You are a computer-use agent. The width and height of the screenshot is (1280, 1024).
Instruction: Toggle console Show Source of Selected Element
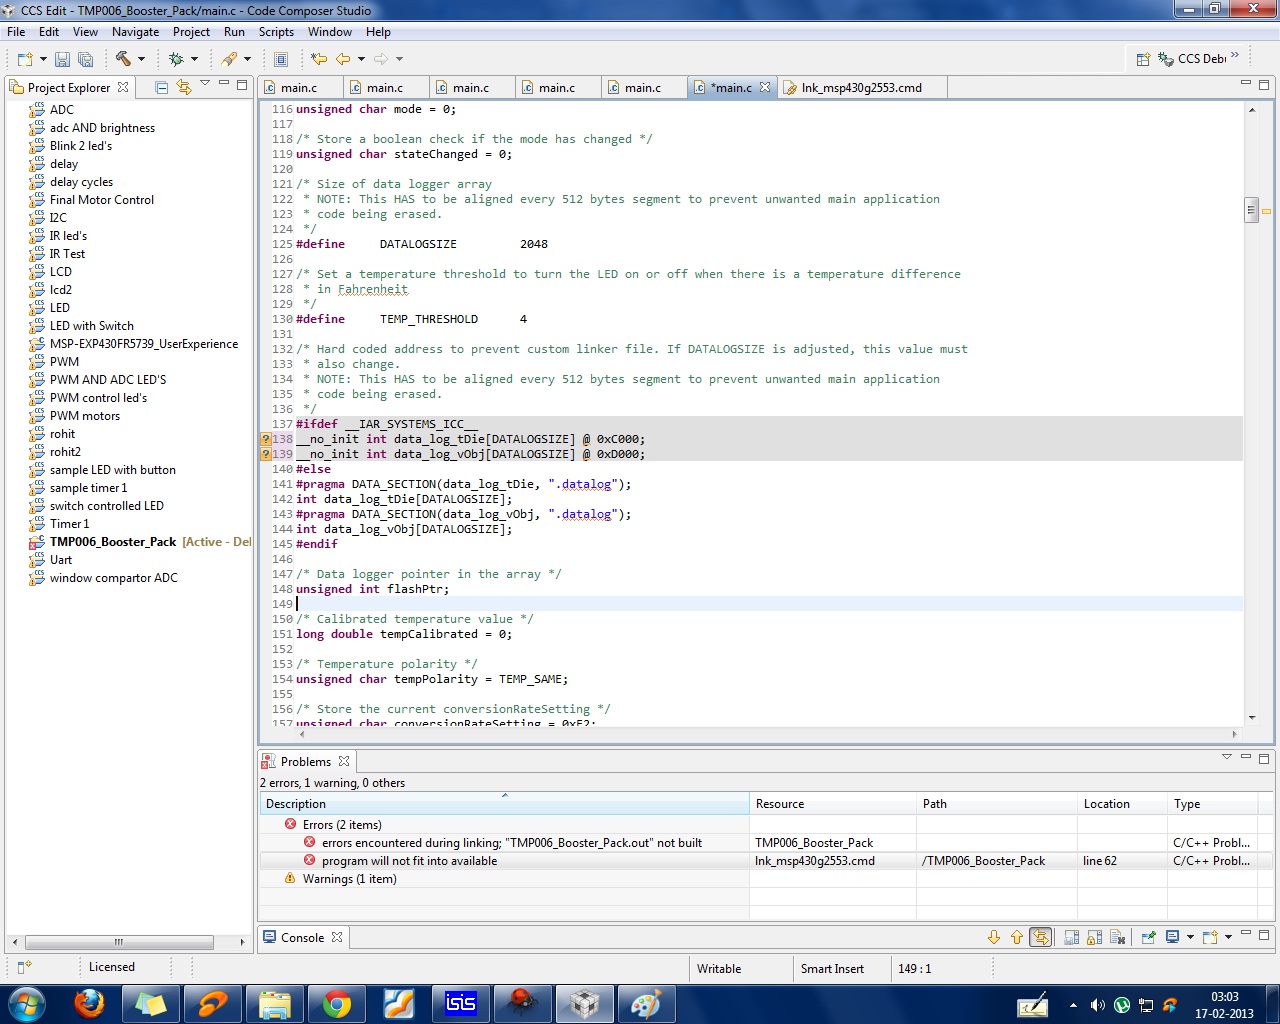coord(1041,937)
